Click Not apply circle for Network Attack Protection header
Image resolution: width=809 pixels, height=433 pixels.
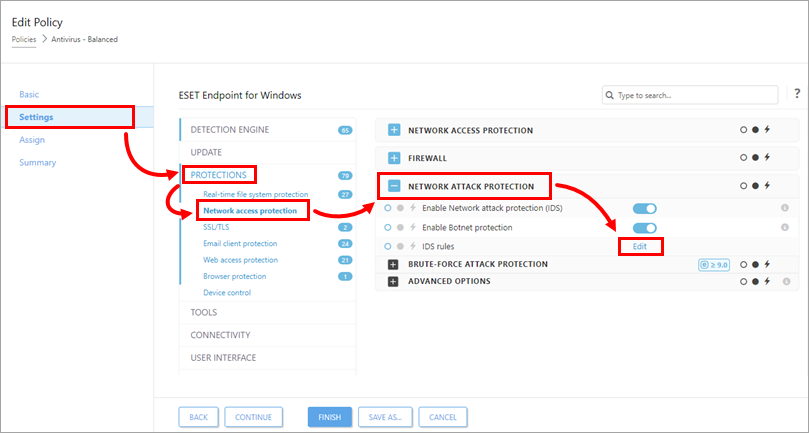(x=743, y=186)
